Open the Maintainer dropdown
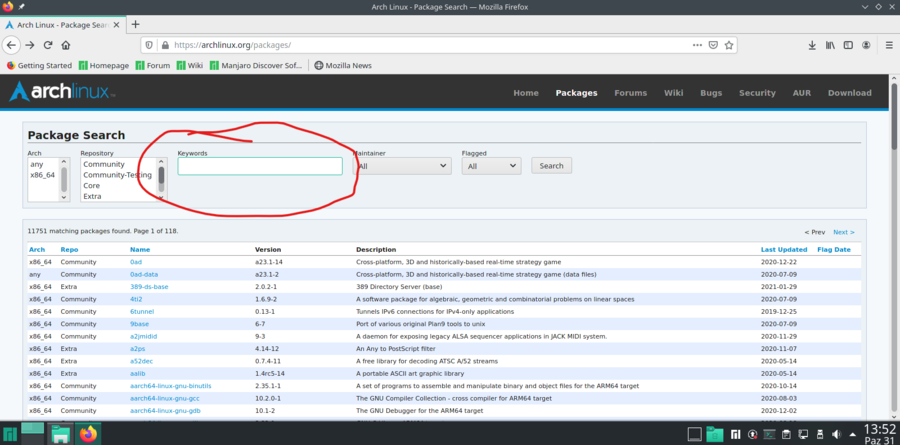900x445 pixels. pos(402,166)
